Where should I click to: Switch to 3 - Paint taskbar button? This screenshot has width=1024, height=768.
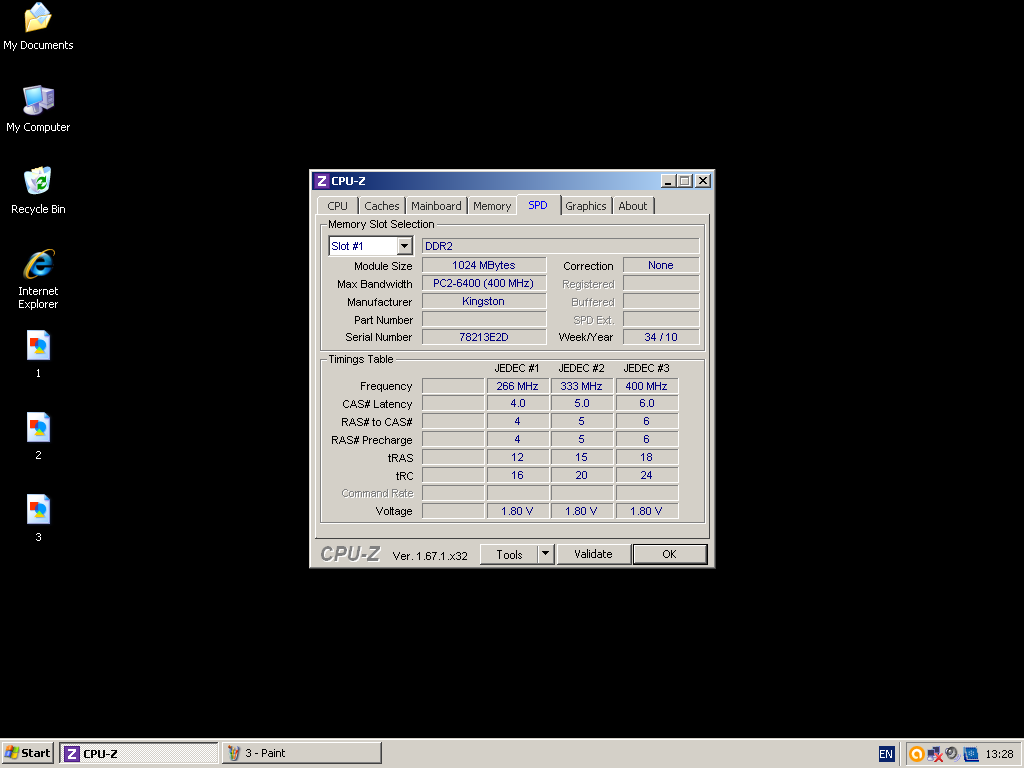[x=302, y=753]
